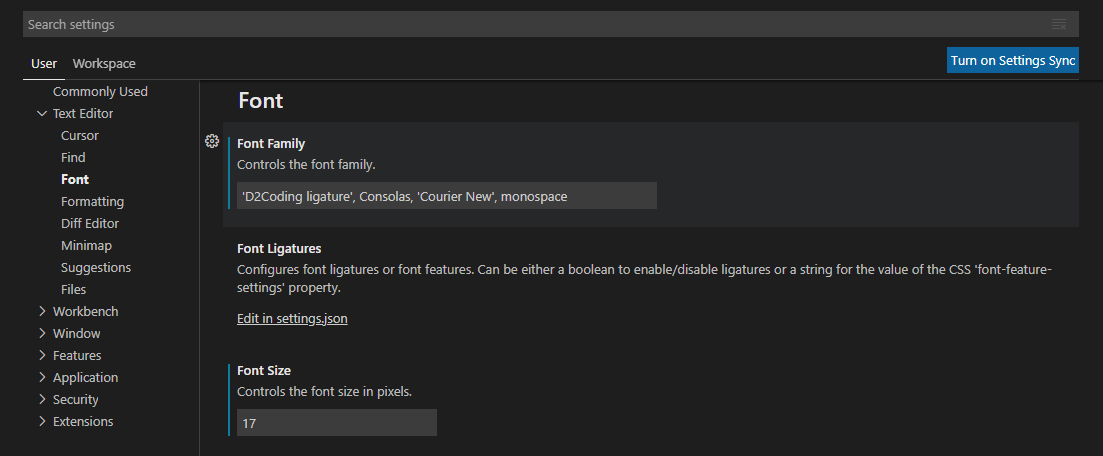
Task: Switch to the Workspace settings tab
Action: pos(104,63)
